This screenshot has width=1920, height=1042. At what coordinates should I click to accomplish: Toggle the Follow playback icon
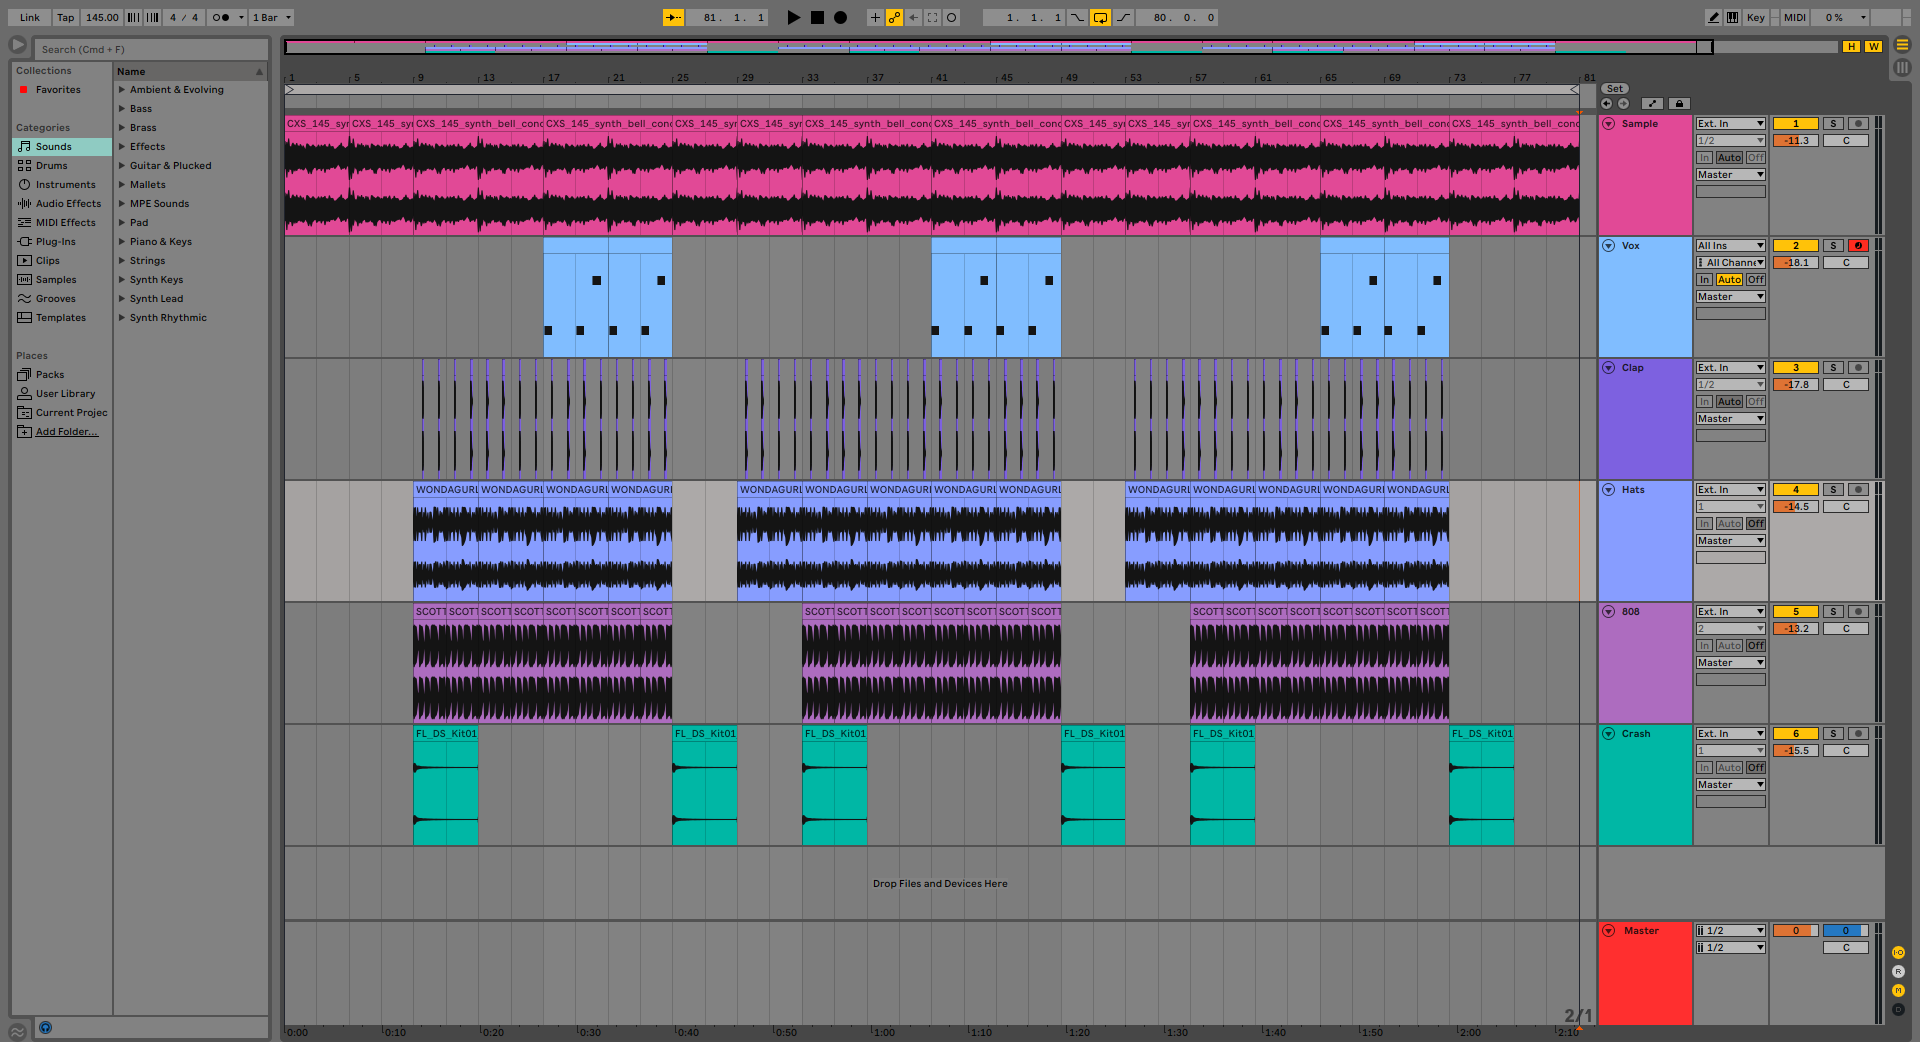point(673,17)
